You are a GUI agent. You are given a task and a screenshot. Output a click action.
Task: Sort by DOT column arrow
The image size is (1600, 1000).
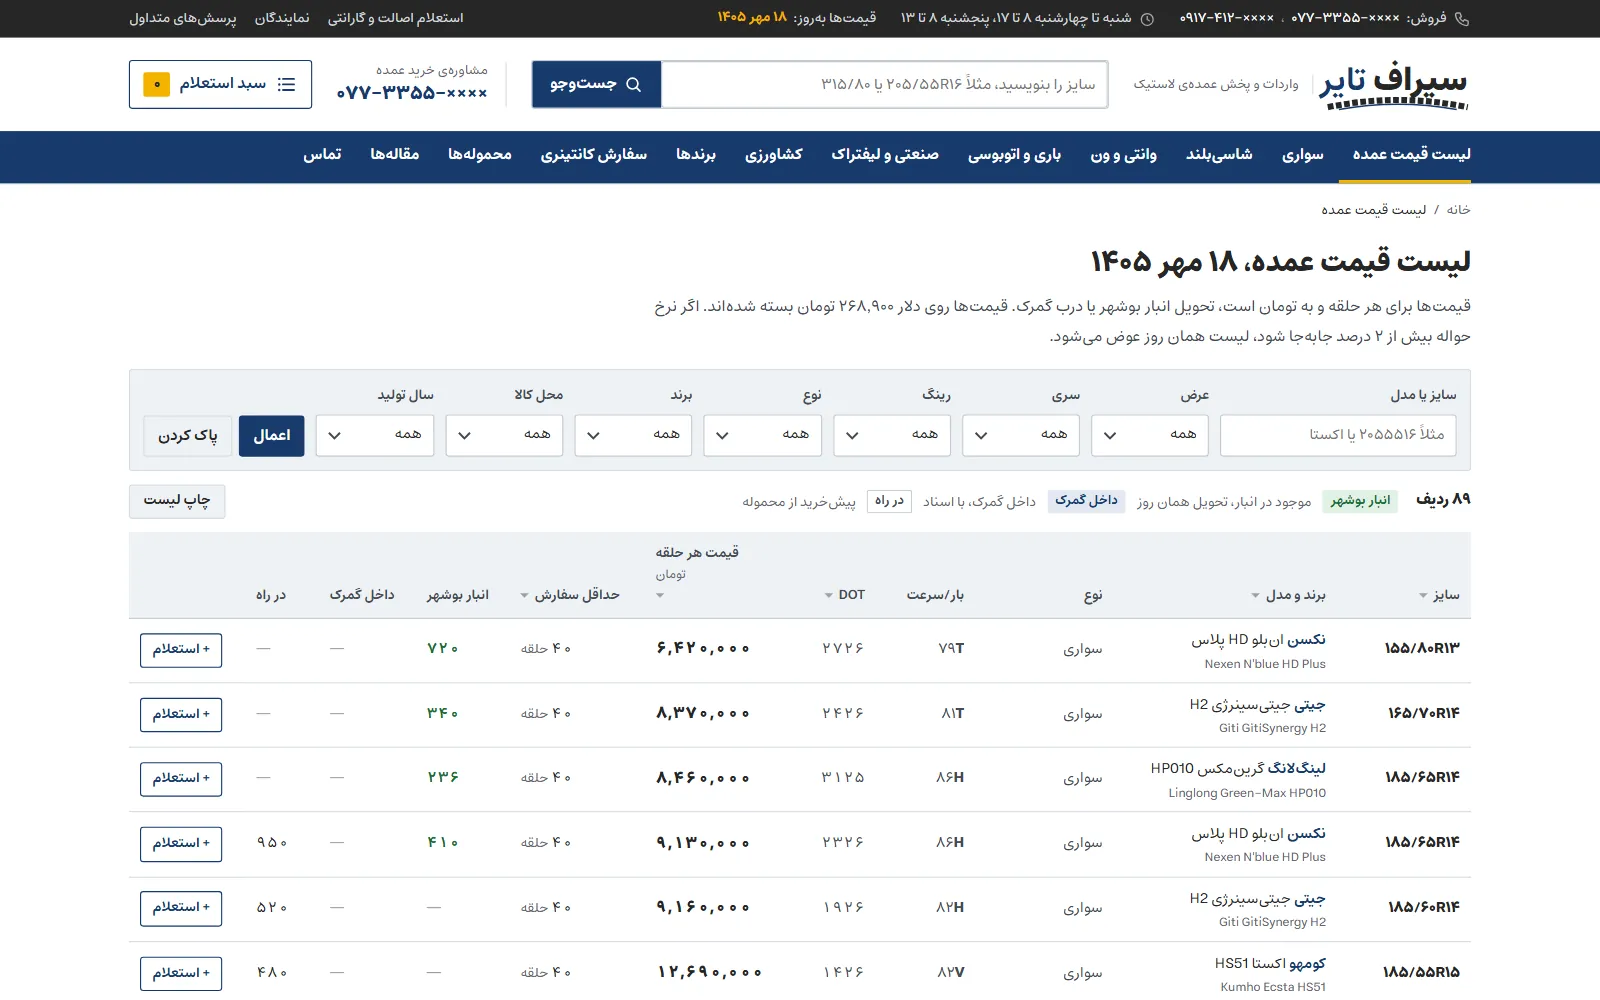pos(828,596)
